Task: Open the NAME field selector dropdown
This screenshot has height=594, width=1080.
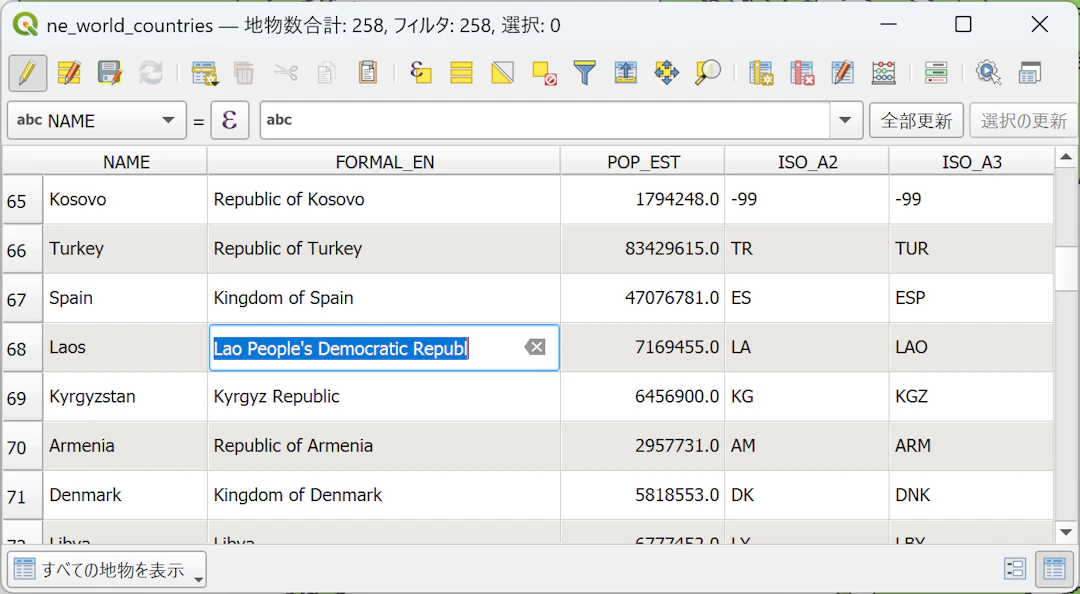Action: tap(96, 121)
